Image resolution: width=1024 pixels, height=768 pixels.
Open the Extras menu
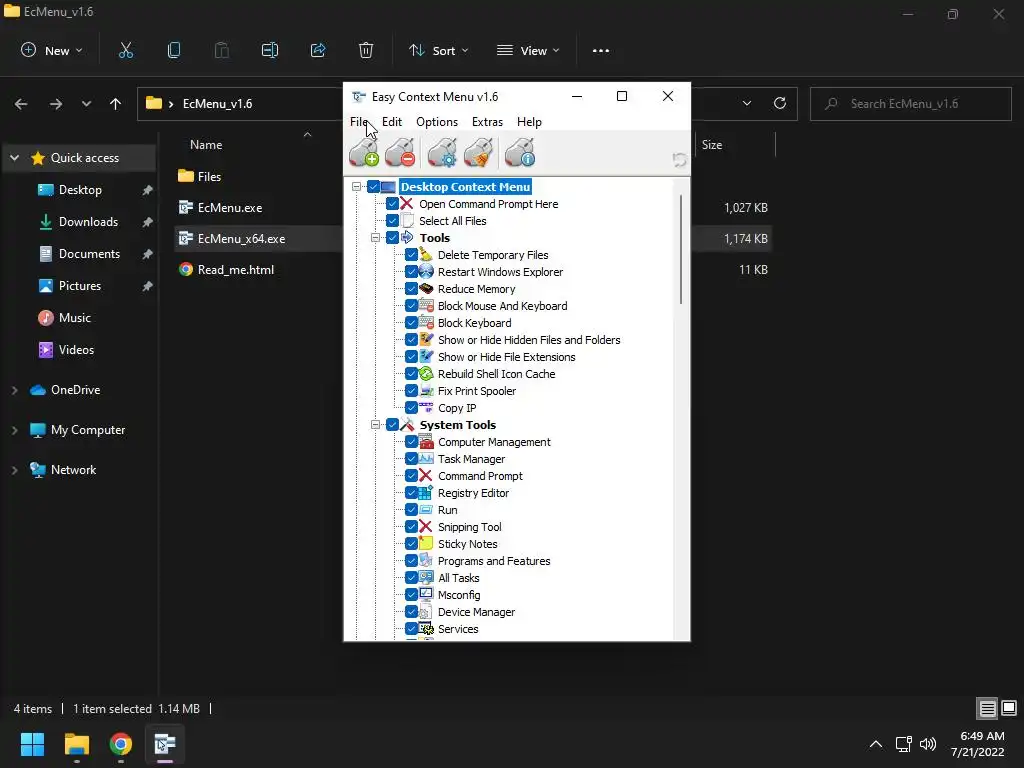487,122
